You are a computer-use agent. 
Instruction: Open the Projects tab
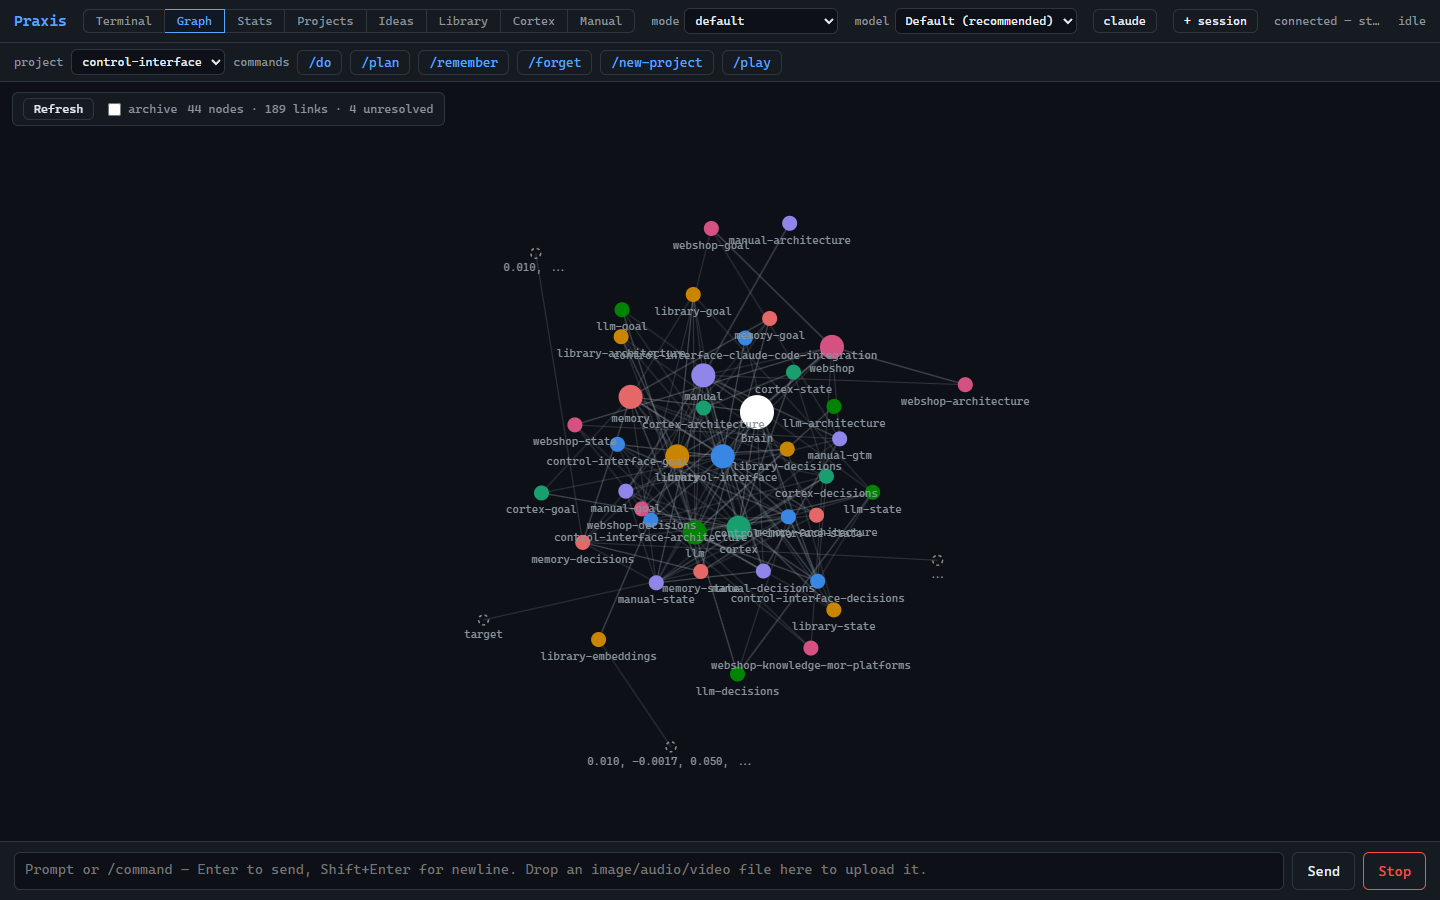[325, 21]
